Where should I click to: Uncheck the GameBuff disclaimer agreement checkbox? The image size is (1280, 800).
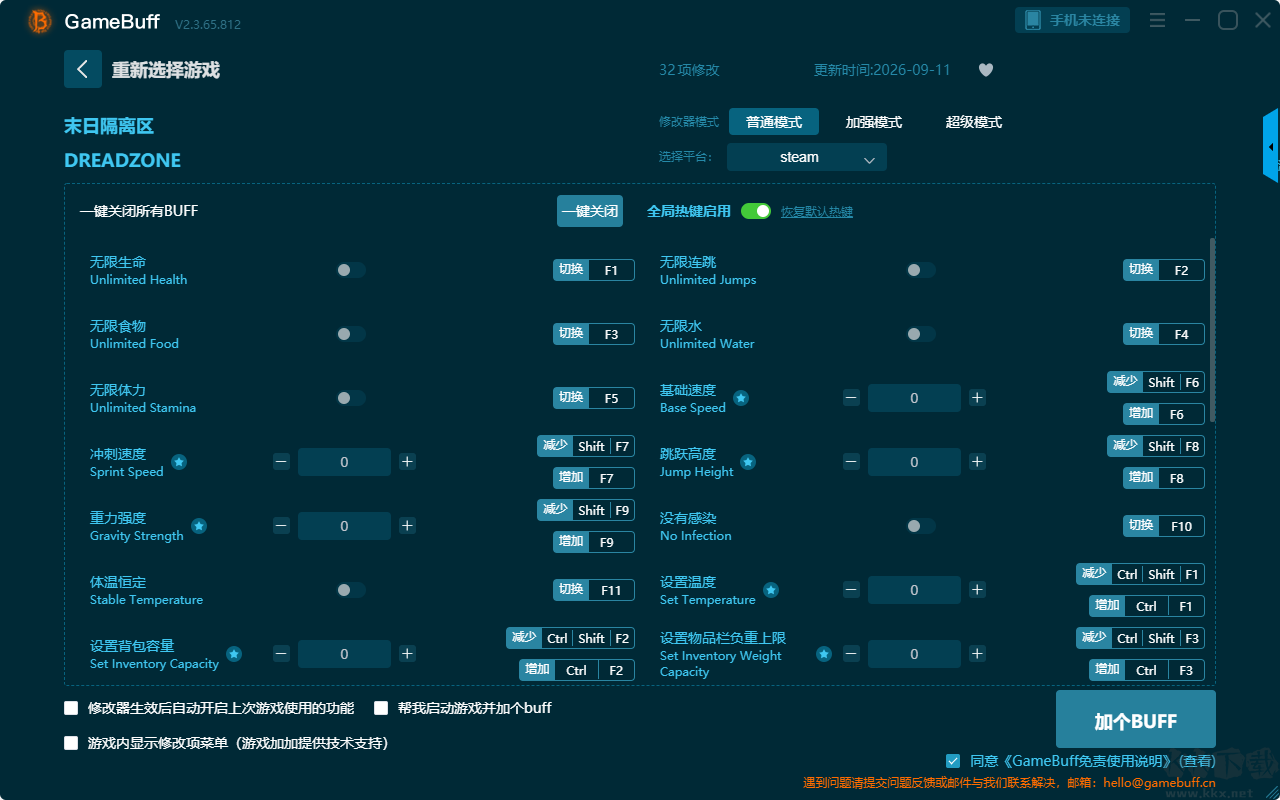click(x=953, y=761)
